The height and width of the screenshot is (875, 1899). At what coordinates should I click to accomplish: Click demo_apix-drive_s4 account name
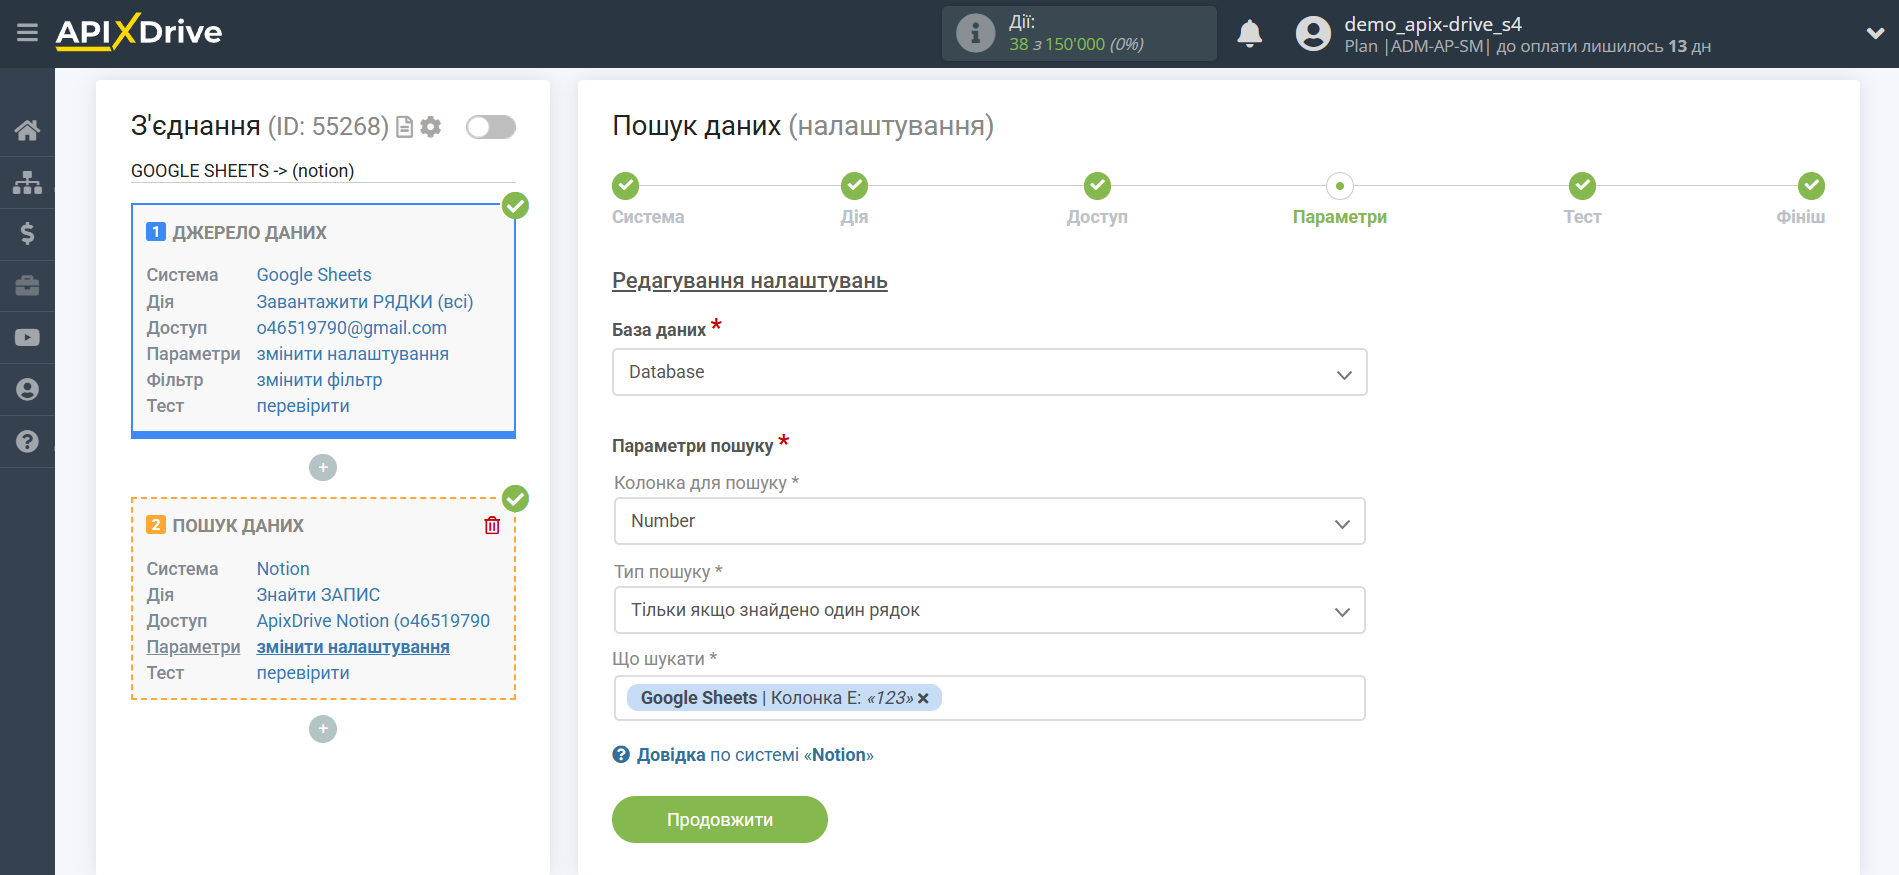(1432, 24)
